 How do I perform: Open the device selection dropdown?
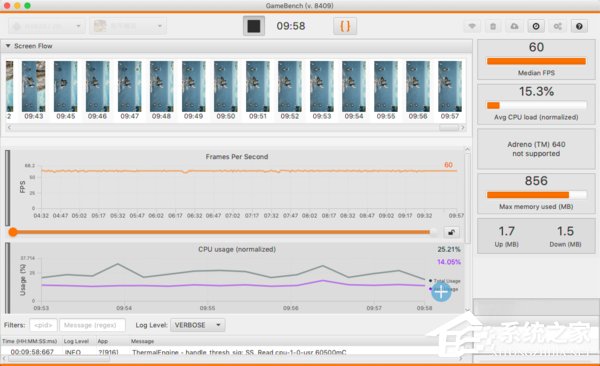(46, 26)
